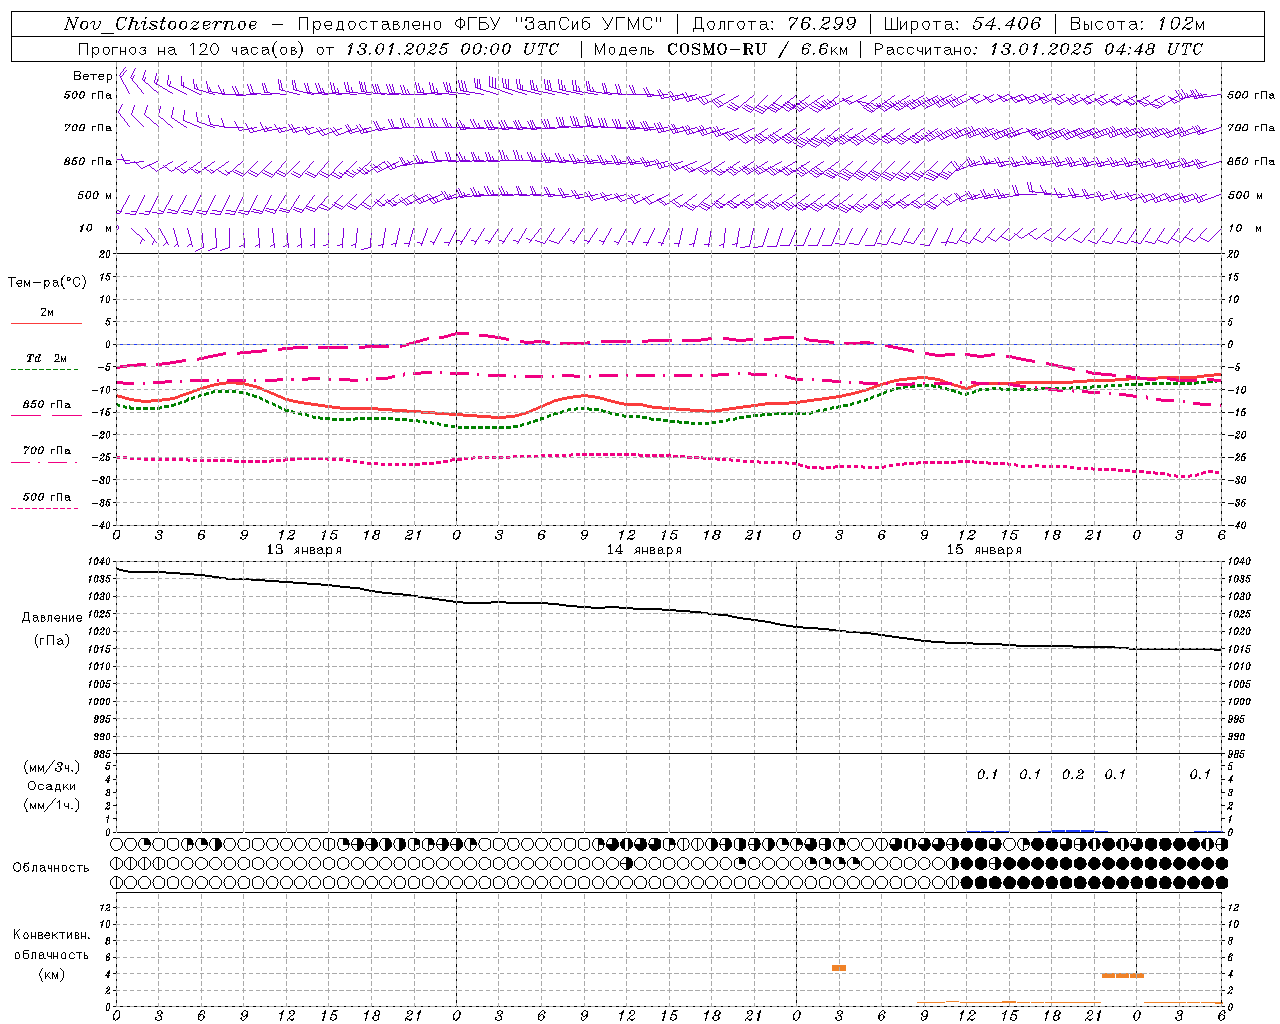
Task: Click the "10 м" wind level label on left
Action: click(95, 228)
